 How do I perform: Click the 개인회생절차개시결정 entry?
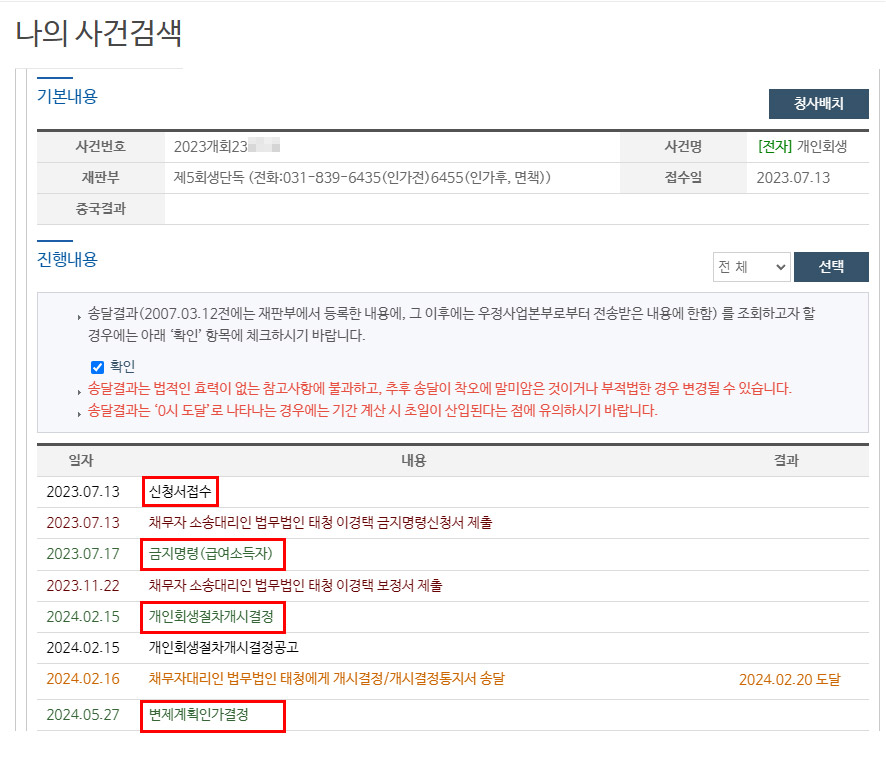click(210, 616)
